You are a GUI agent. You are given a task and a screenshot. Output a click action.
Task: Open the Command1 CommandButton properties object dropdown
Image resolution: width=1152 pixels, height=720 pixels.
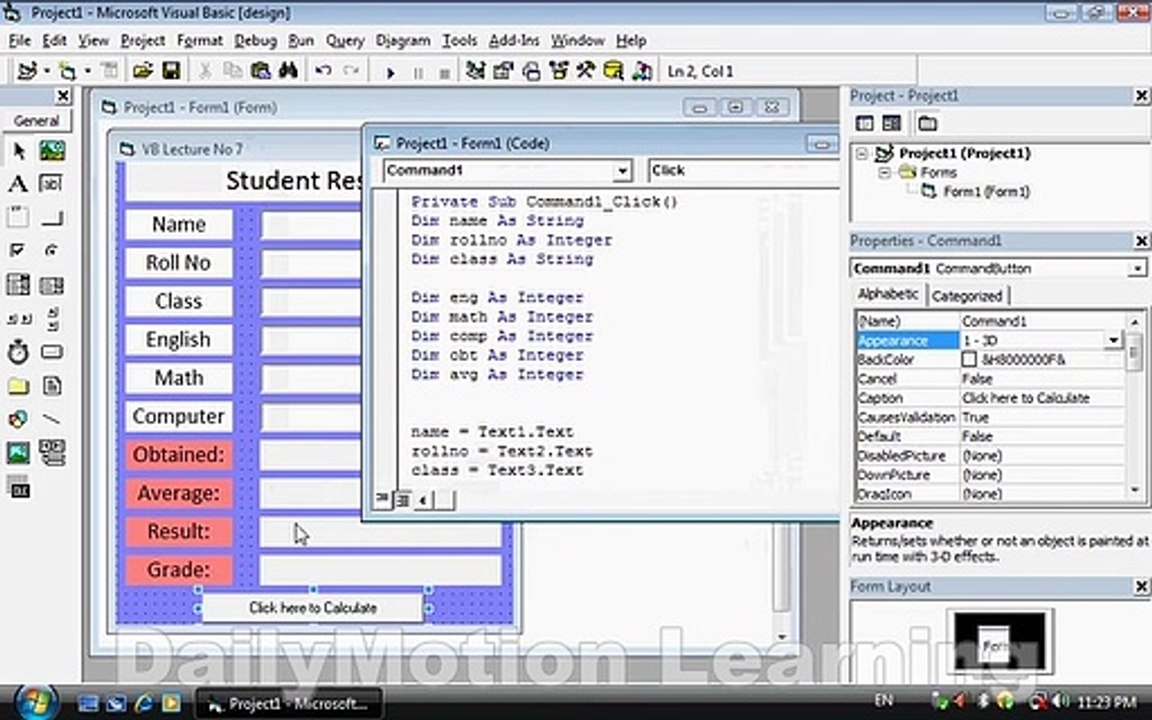click(x=1137, y=269)
